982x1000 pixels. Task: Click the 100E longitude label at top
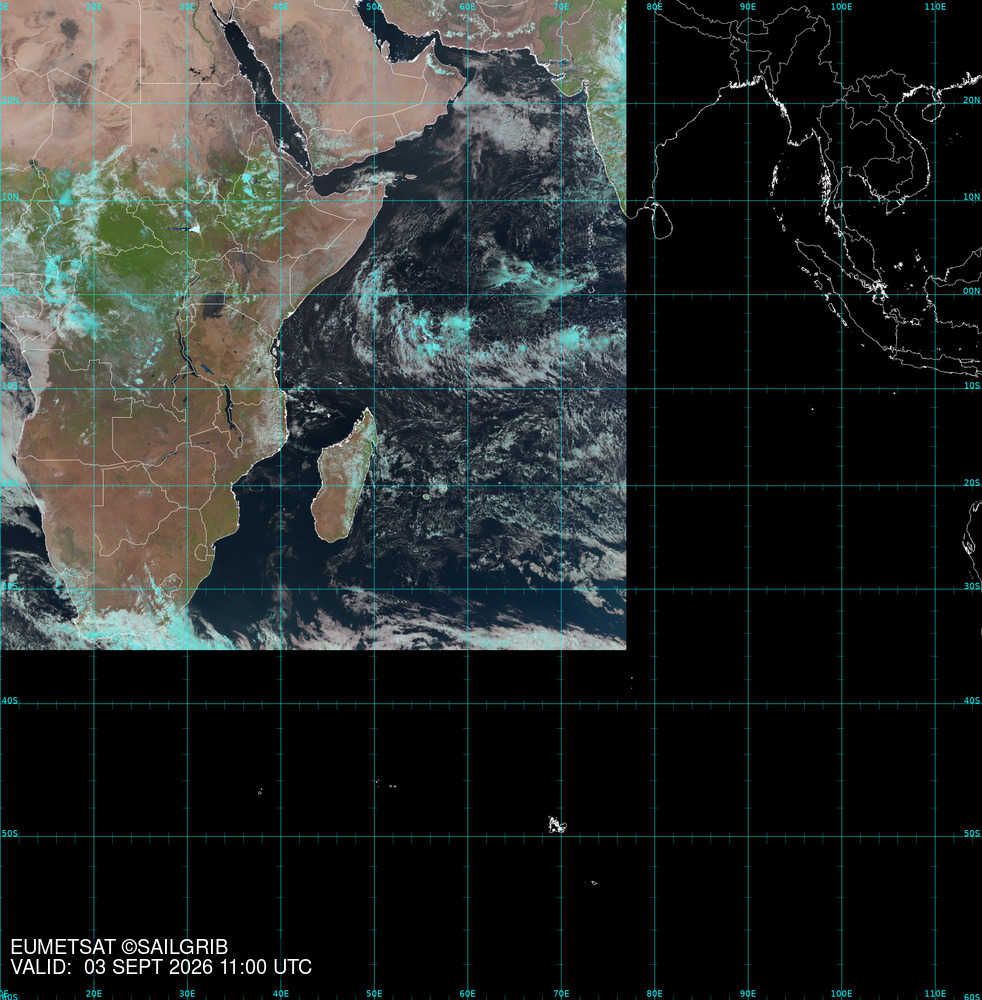pyautogui.click(x=841, y=6)
